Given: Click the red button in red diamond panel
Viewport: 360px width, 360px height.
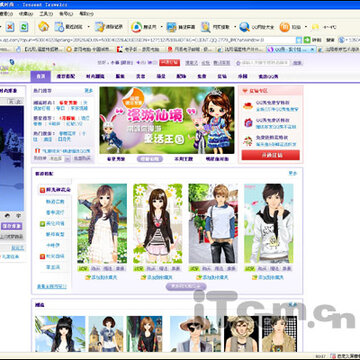Looking at the screenshot, I should point(270,155).
